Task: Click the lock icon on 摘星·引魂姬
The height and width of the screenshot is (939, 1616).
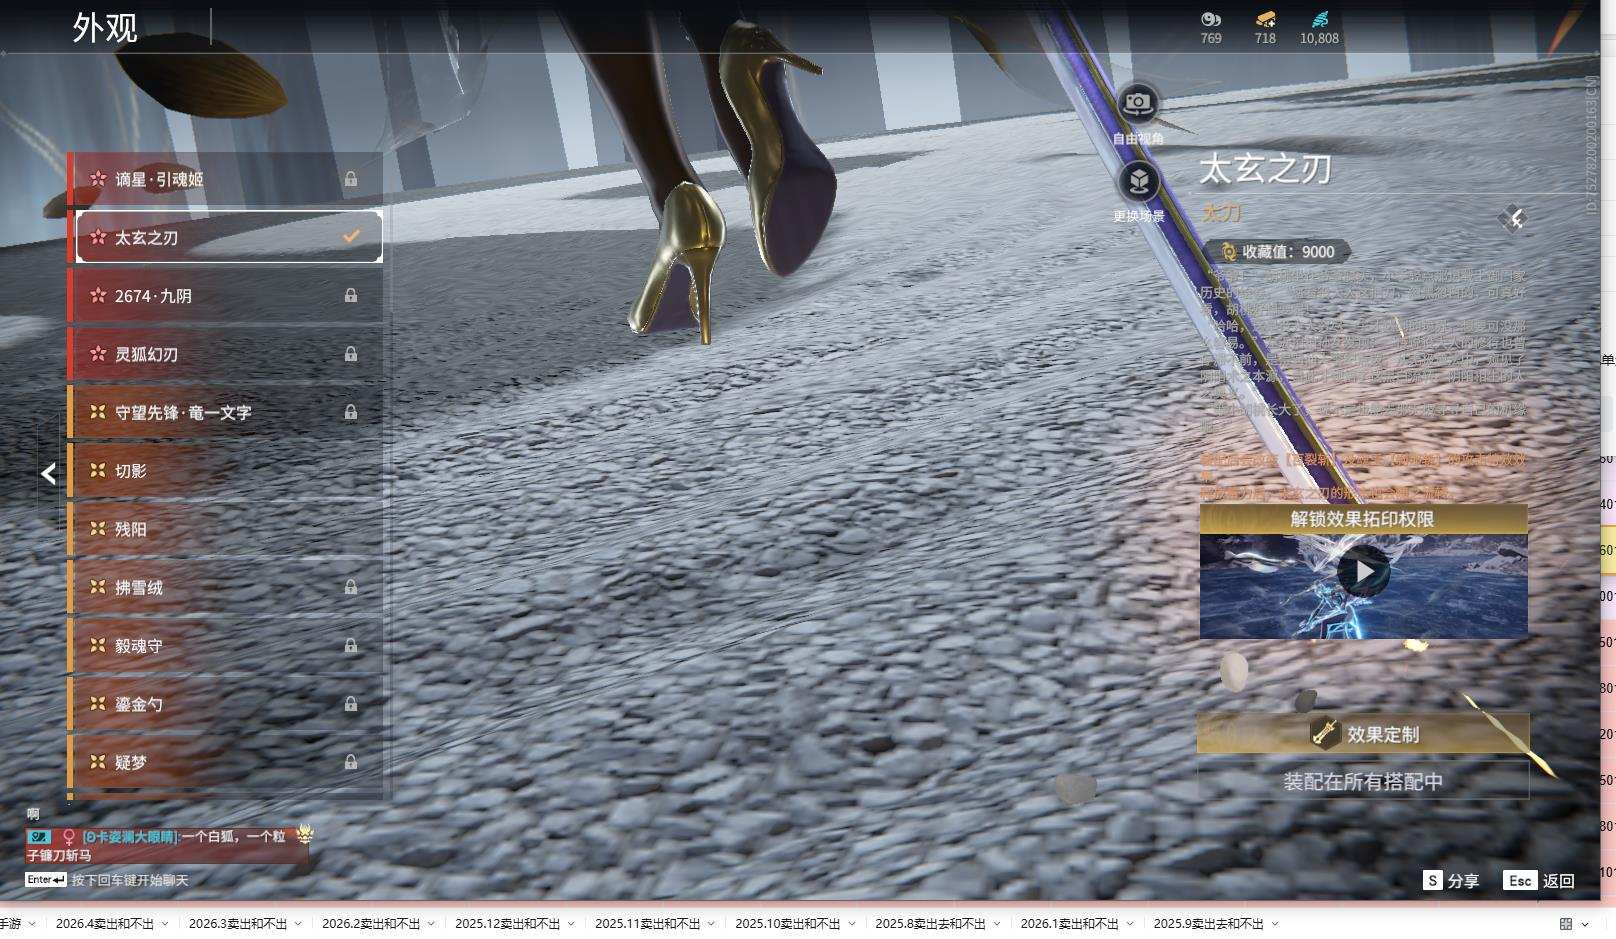Action: (351, 179)
